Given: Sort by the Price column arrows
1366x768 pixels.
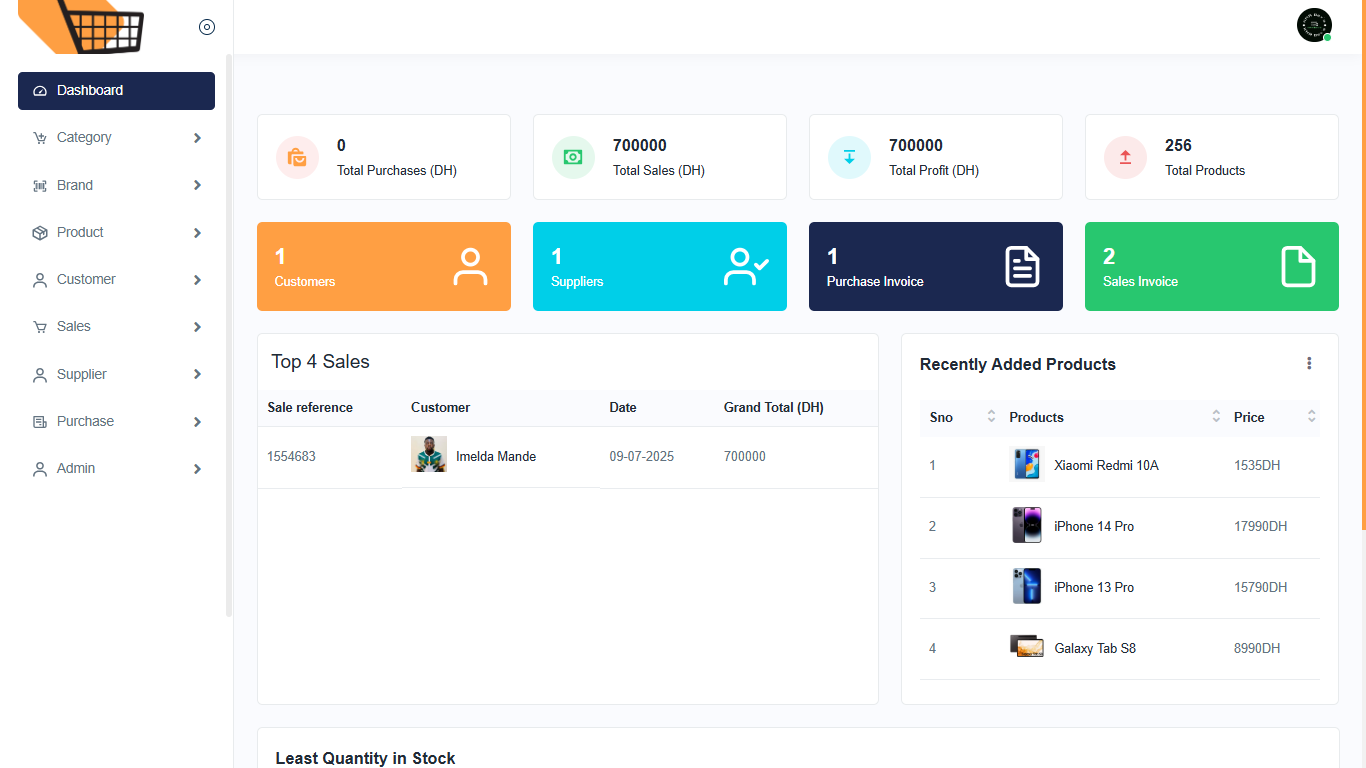Looking at the screenshot, I should tap(1311, 417).
